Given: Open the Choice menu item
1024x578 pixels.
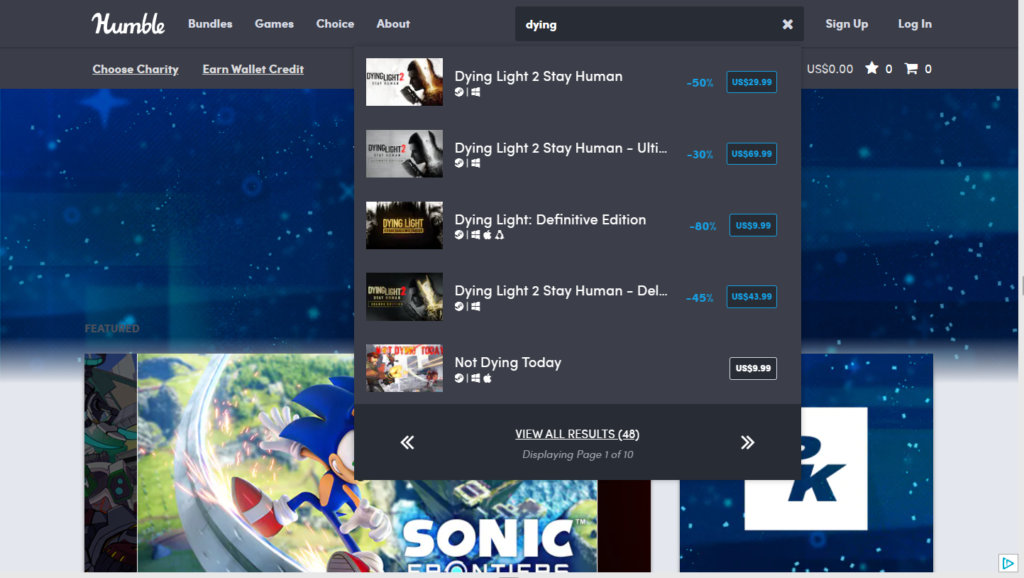Looking at the screenshot, I should point(335,24).
